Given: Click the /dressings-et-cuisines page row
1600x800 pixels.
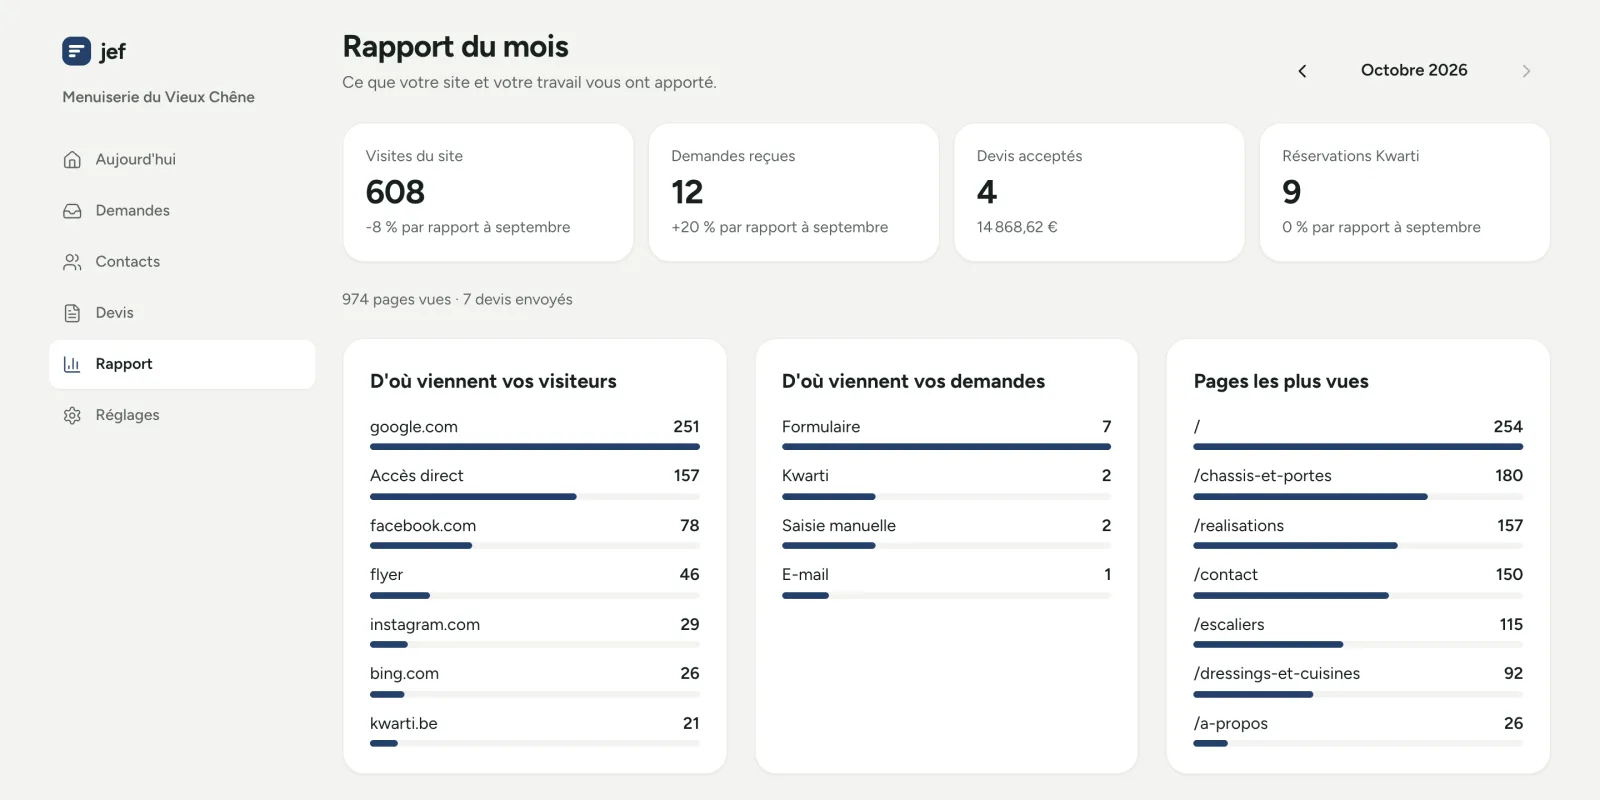Looking at the screenshot, I should [x=1358, y=681].
